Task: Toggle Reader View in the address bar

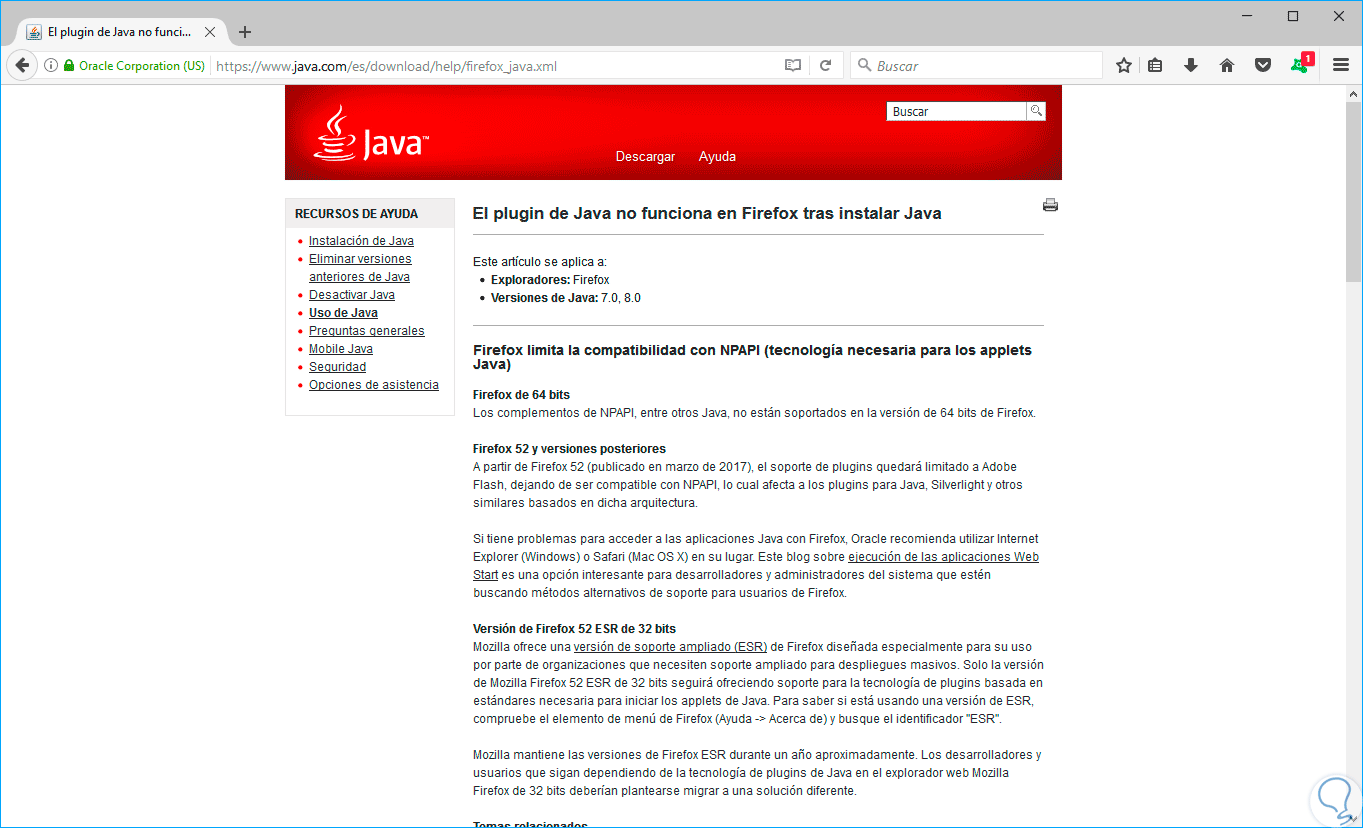Action: pos(793,65)
